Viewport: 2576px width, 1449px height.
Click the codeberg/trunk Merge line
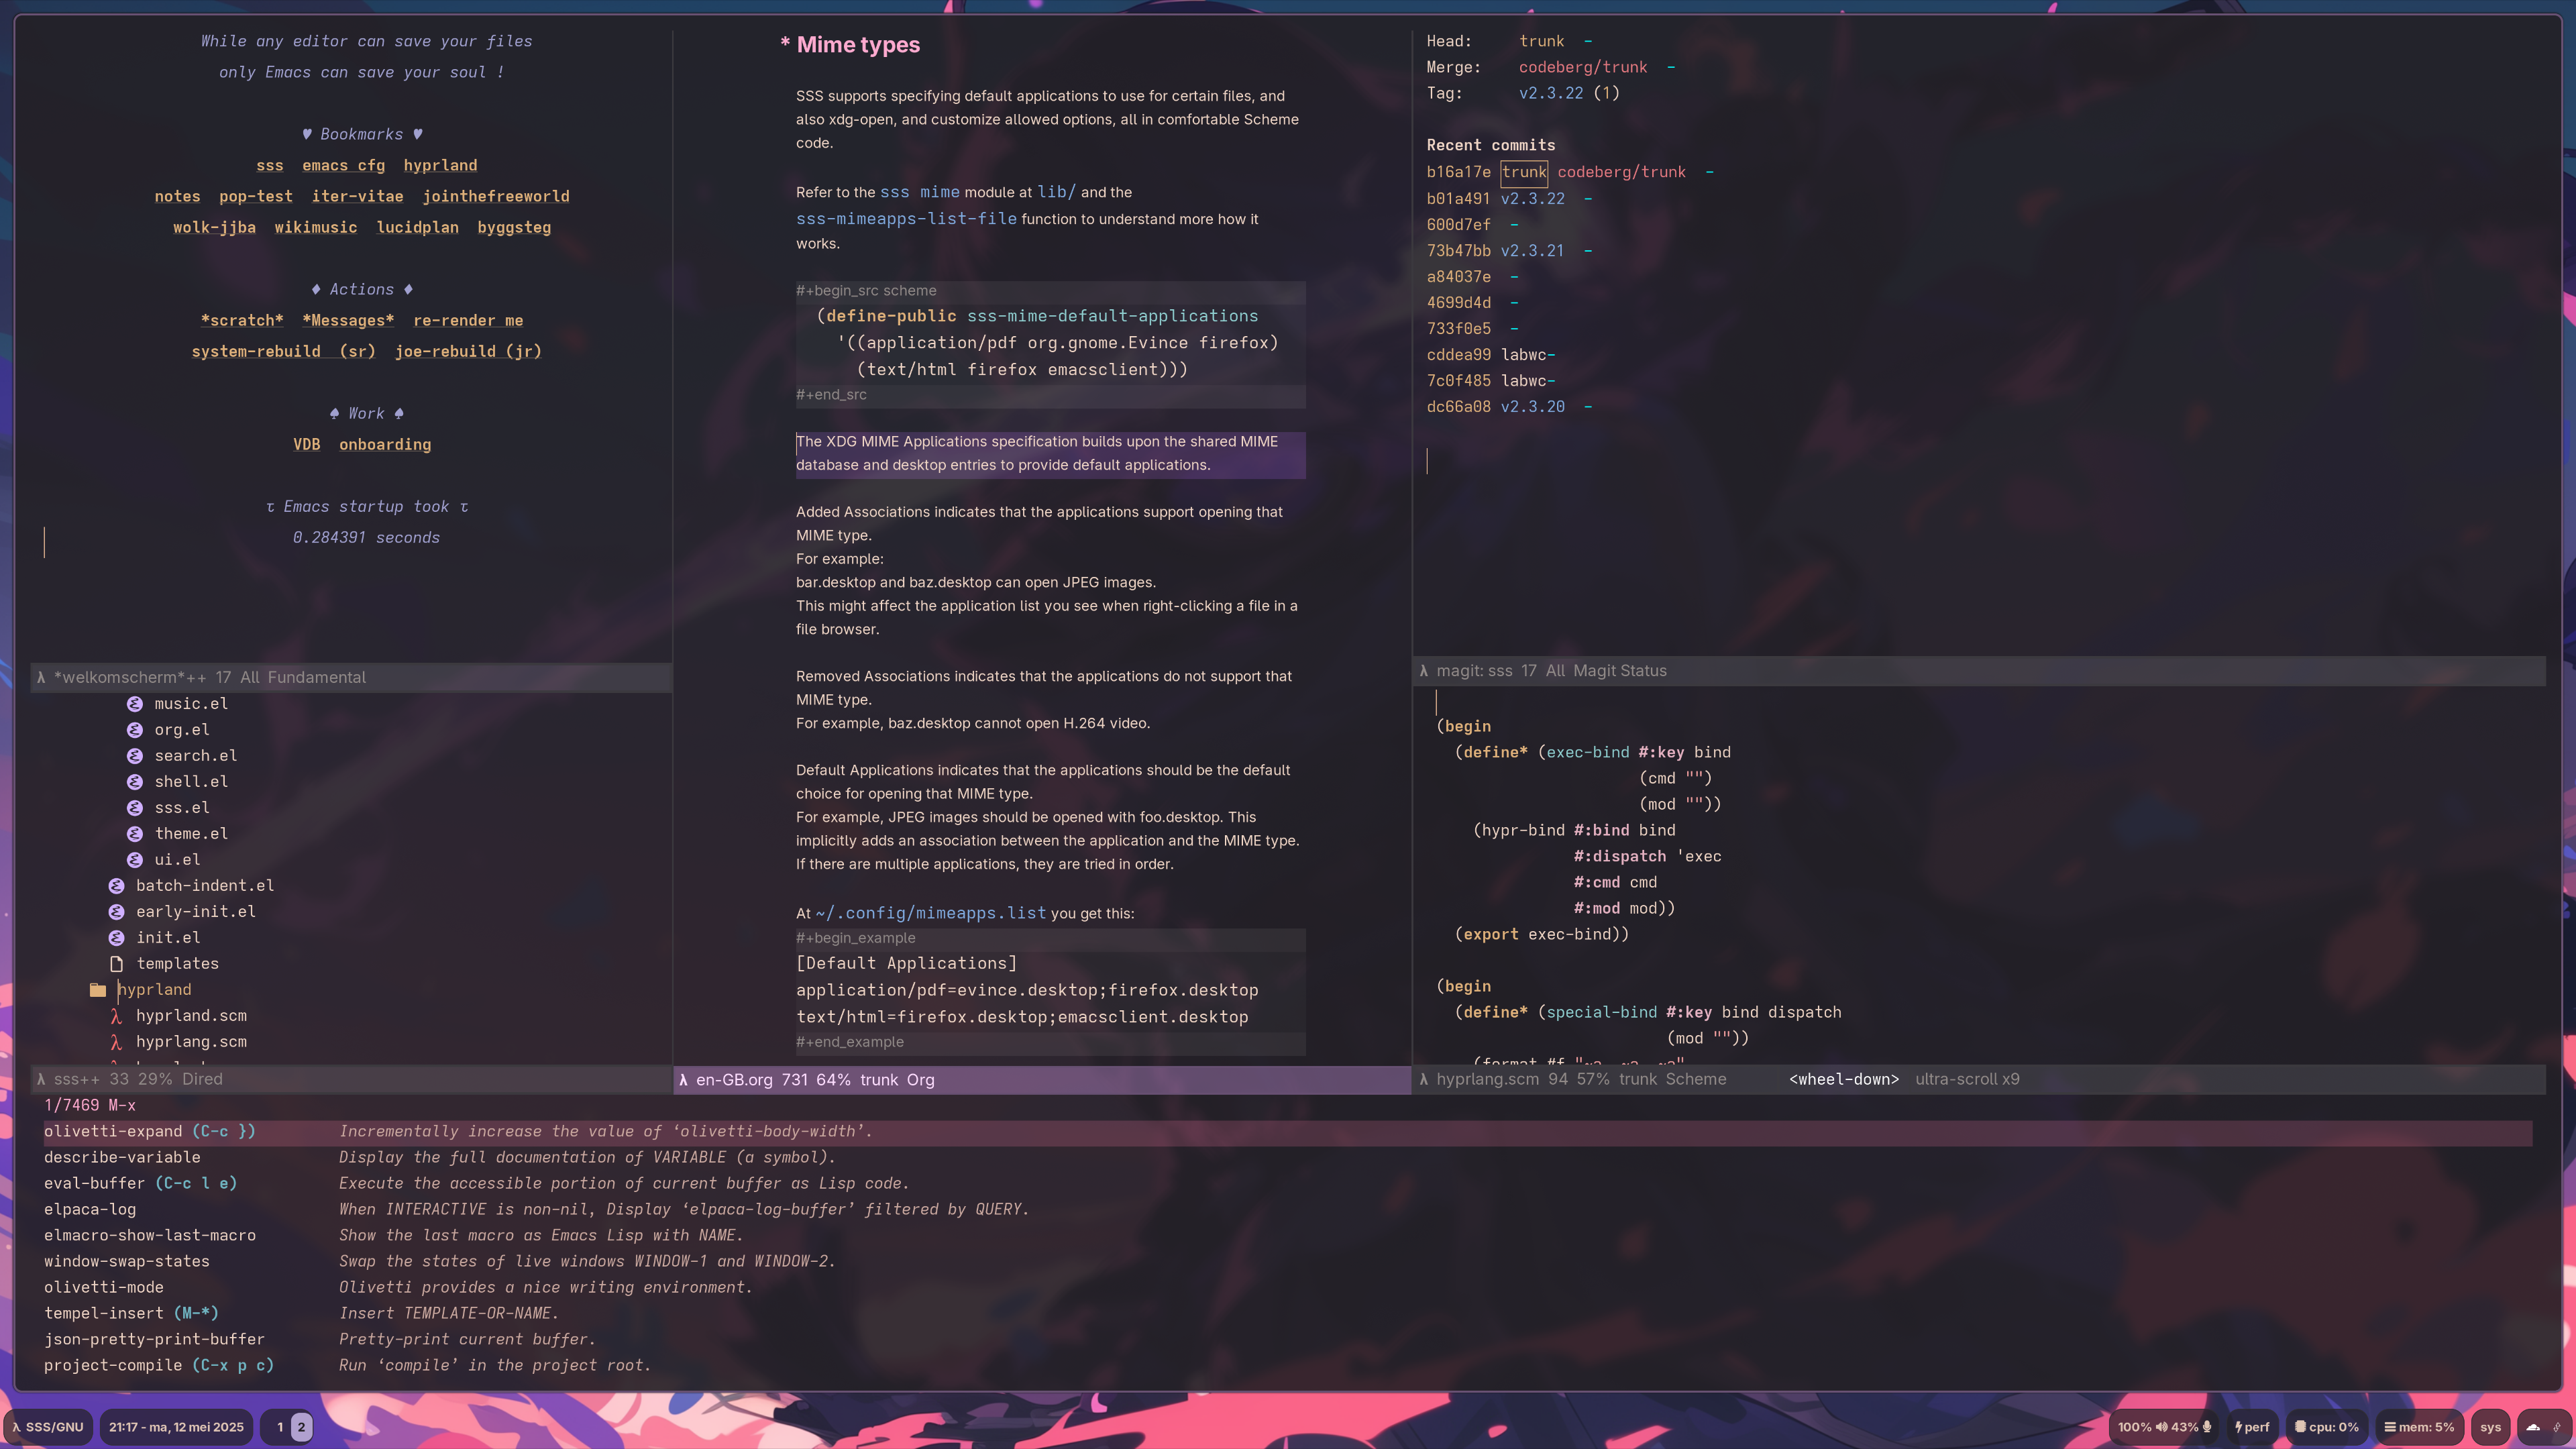coord(1583,67)
